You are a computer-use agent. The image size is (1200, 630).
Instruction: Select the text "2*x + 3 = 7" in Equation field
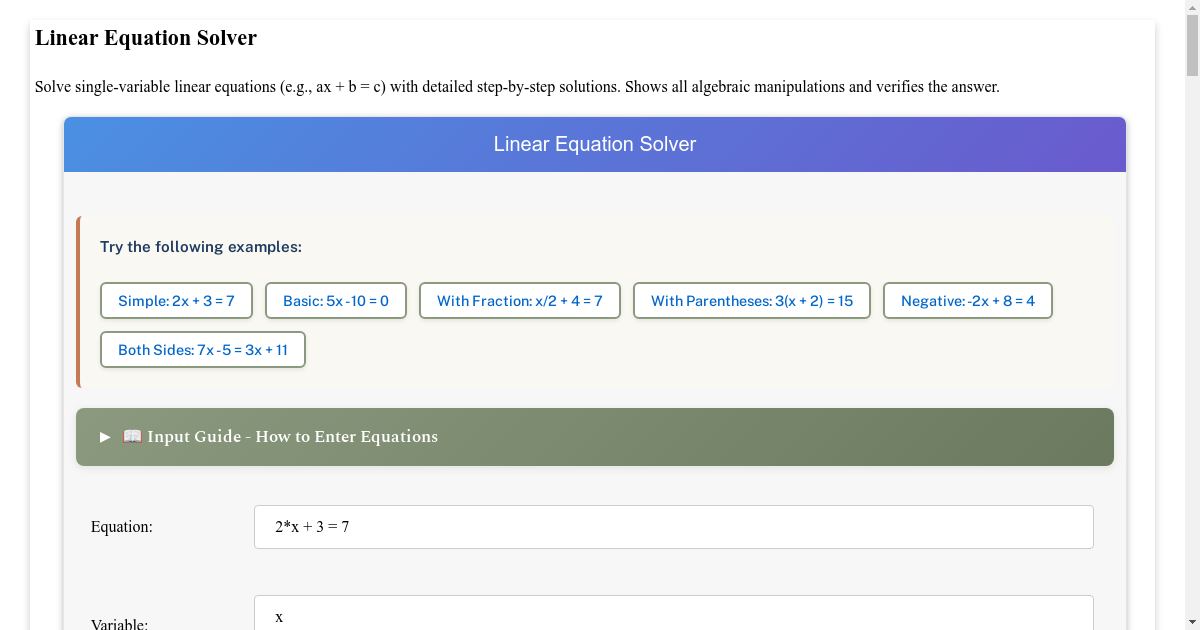(x=311, y=526)
